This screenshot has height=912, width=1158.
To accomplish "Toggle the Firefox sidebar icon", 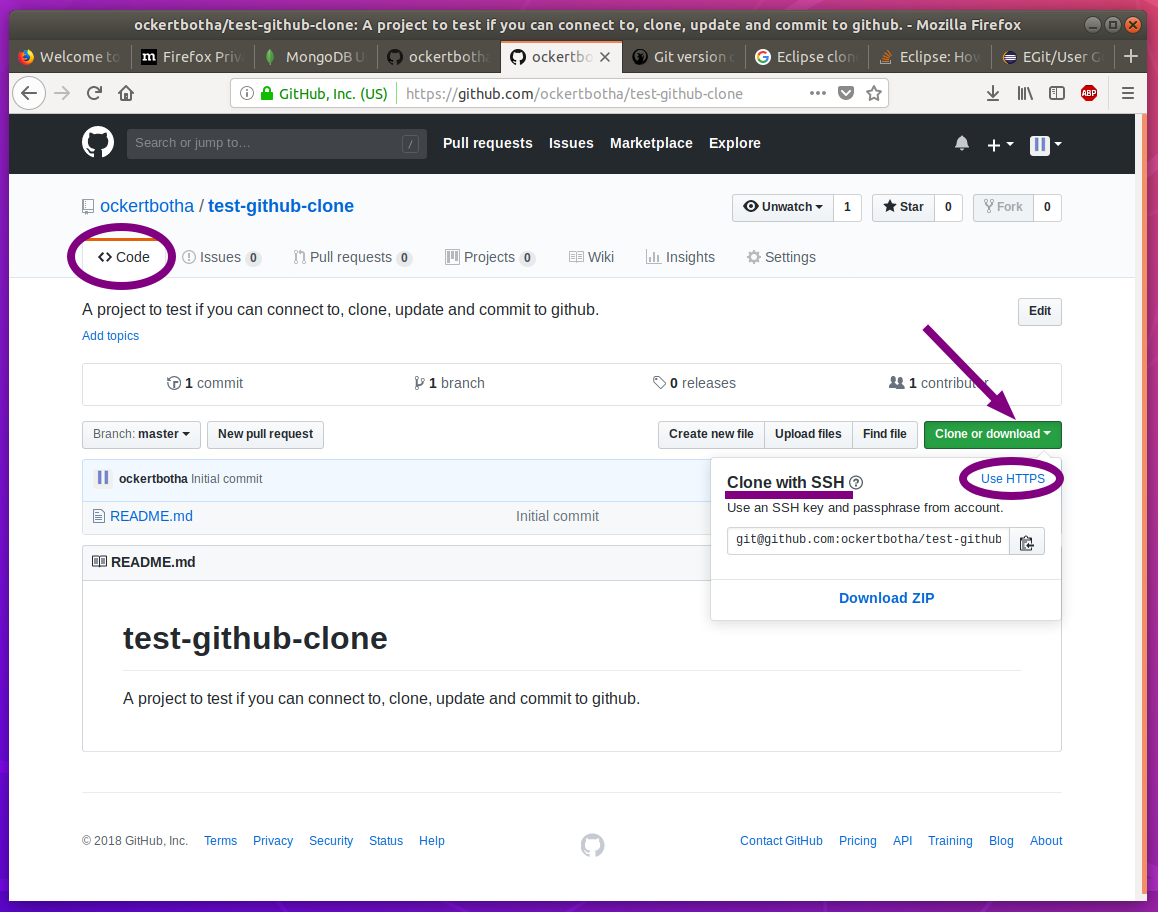I will [1057, 93].
